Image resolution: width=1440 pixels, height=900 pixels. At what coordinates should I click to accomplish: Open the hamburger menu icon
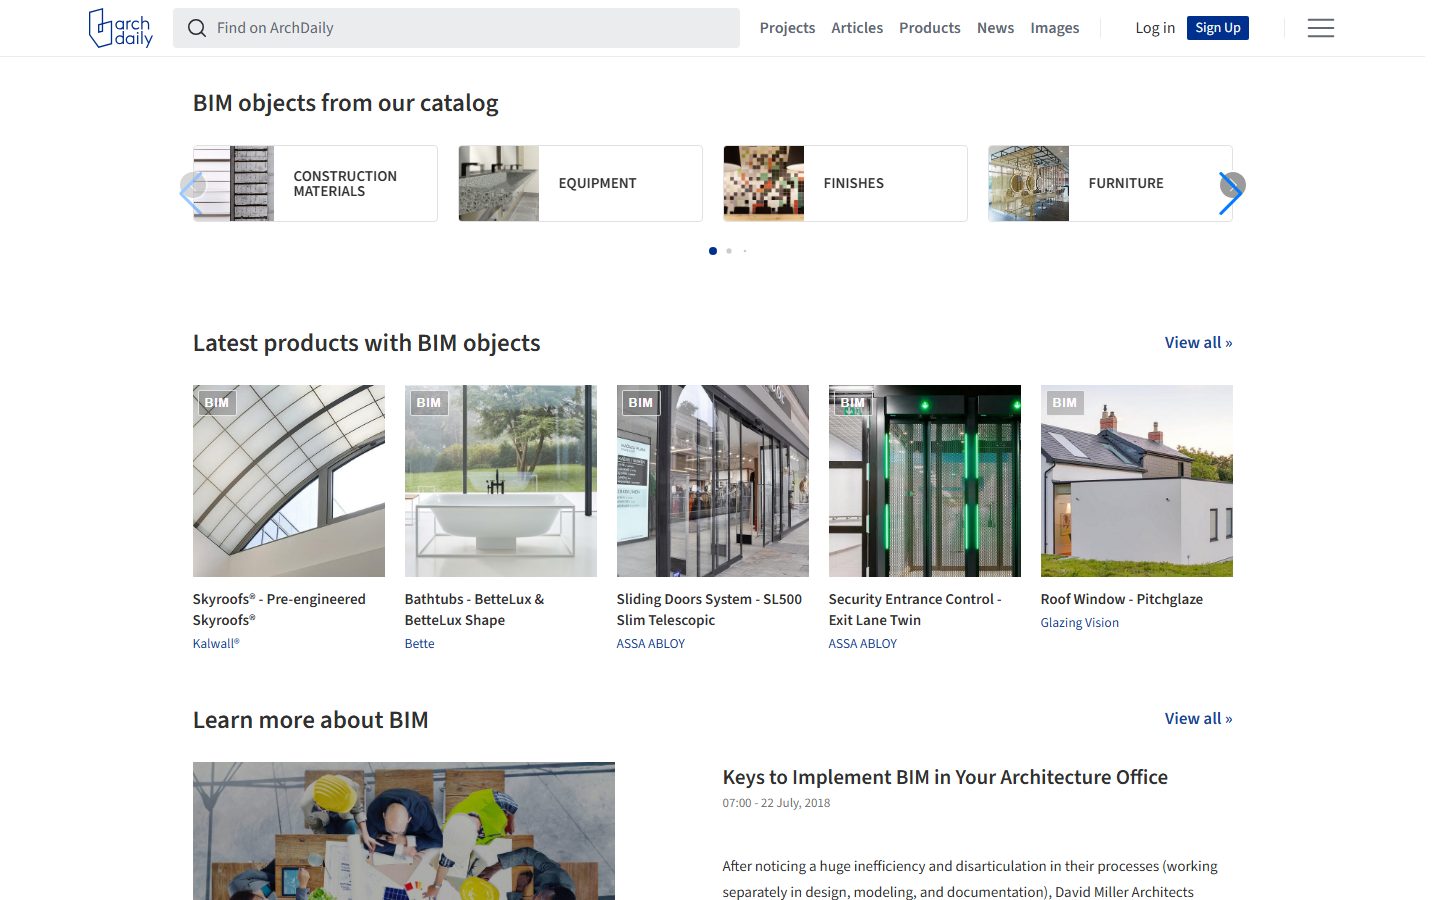(1321, 28)
